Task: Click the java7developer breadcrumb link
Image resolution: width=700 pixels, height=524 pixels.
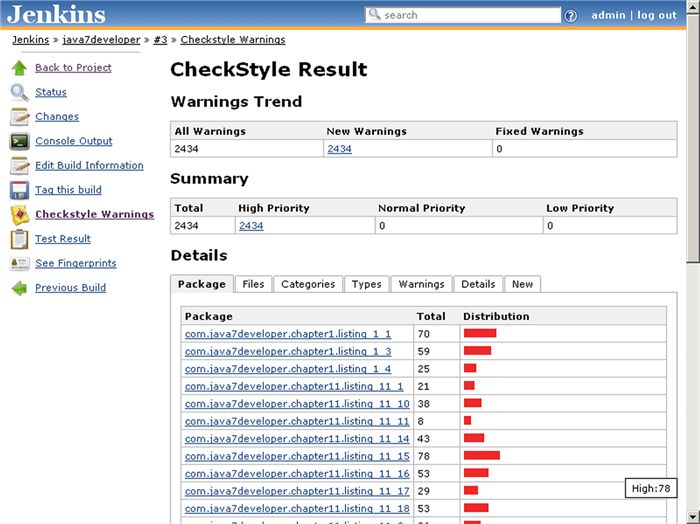Action: click(x=101, y=40)
